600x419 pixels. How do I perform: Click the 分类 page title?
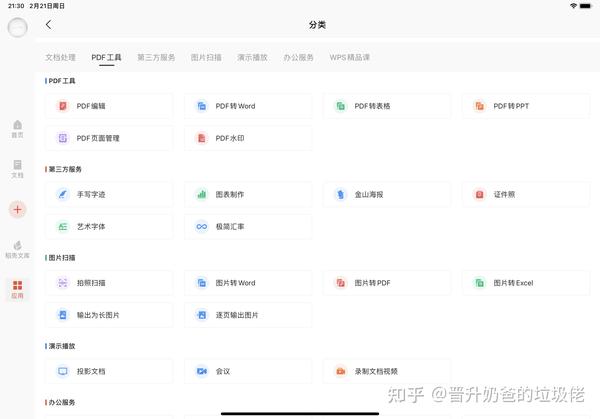point(317,25)
